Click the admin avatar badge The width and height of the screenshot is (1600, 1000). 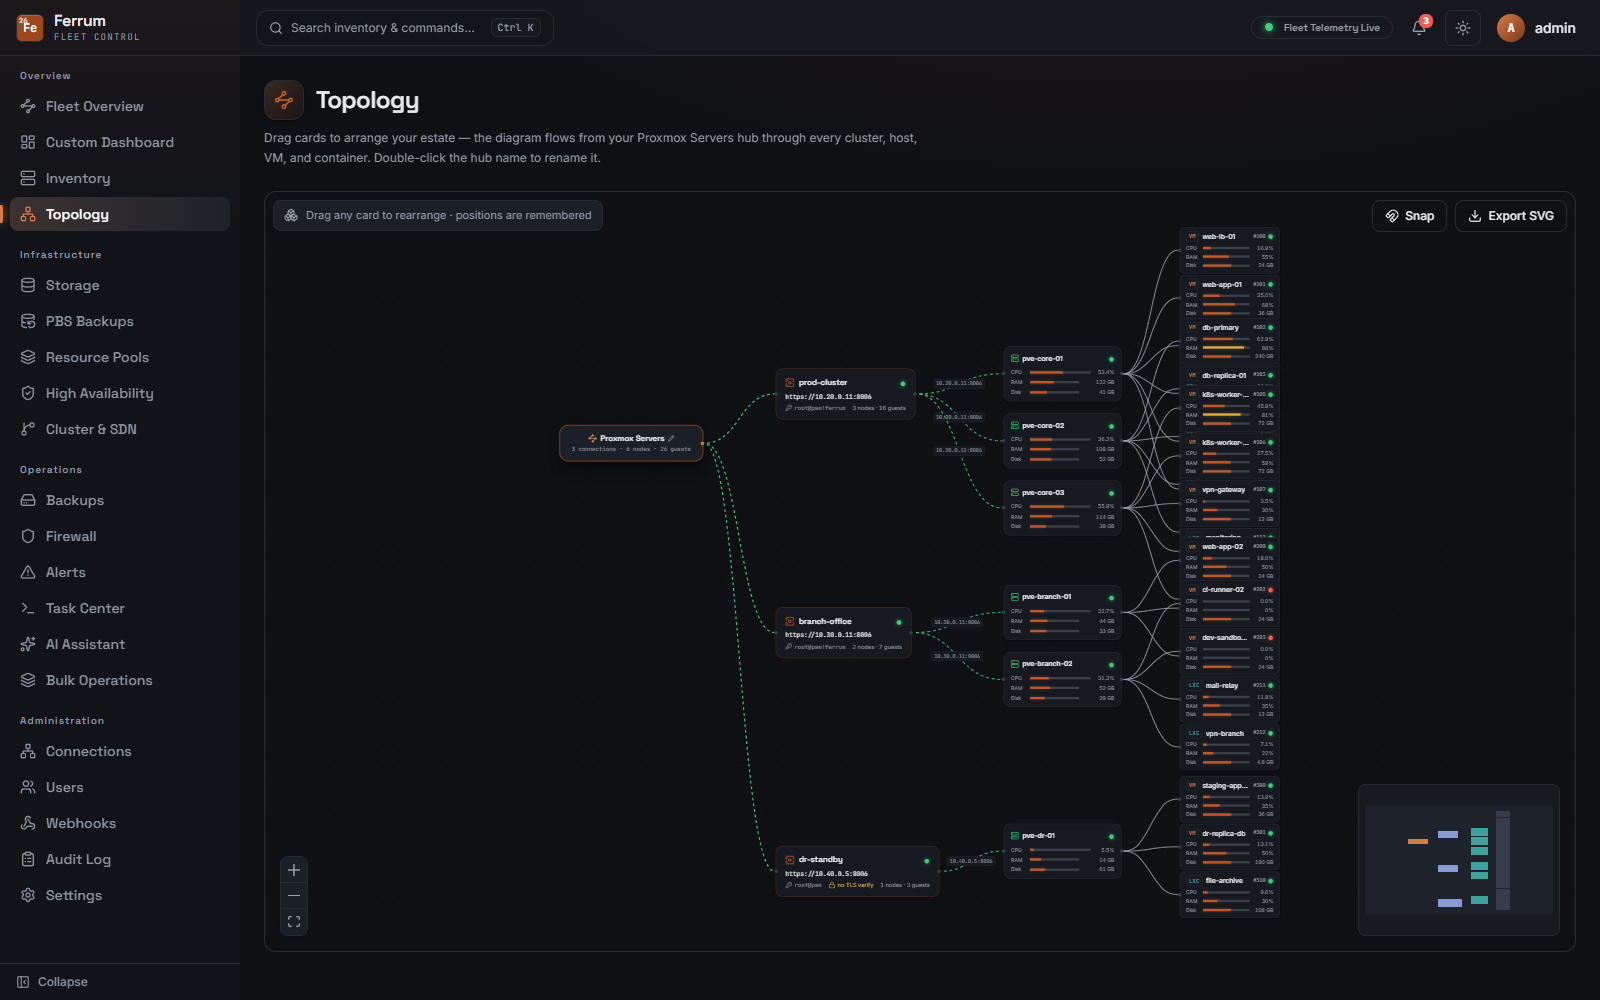(x=1510, y=28)
